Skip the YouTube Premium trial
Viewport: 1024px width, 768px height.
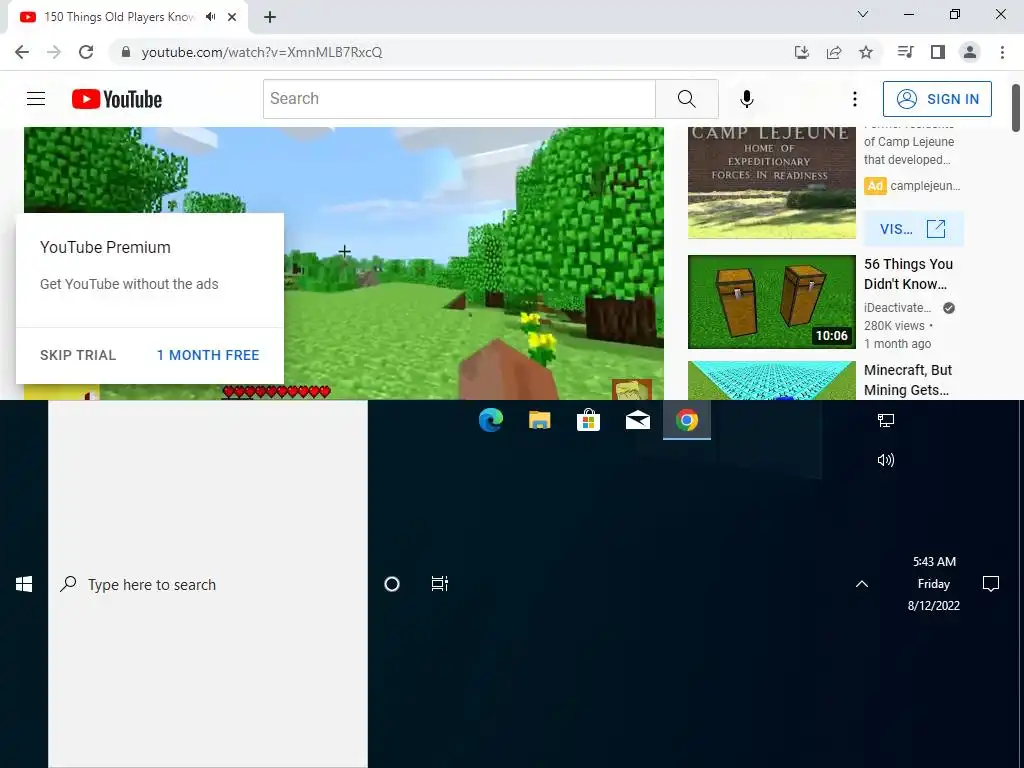tap(78, 355)
